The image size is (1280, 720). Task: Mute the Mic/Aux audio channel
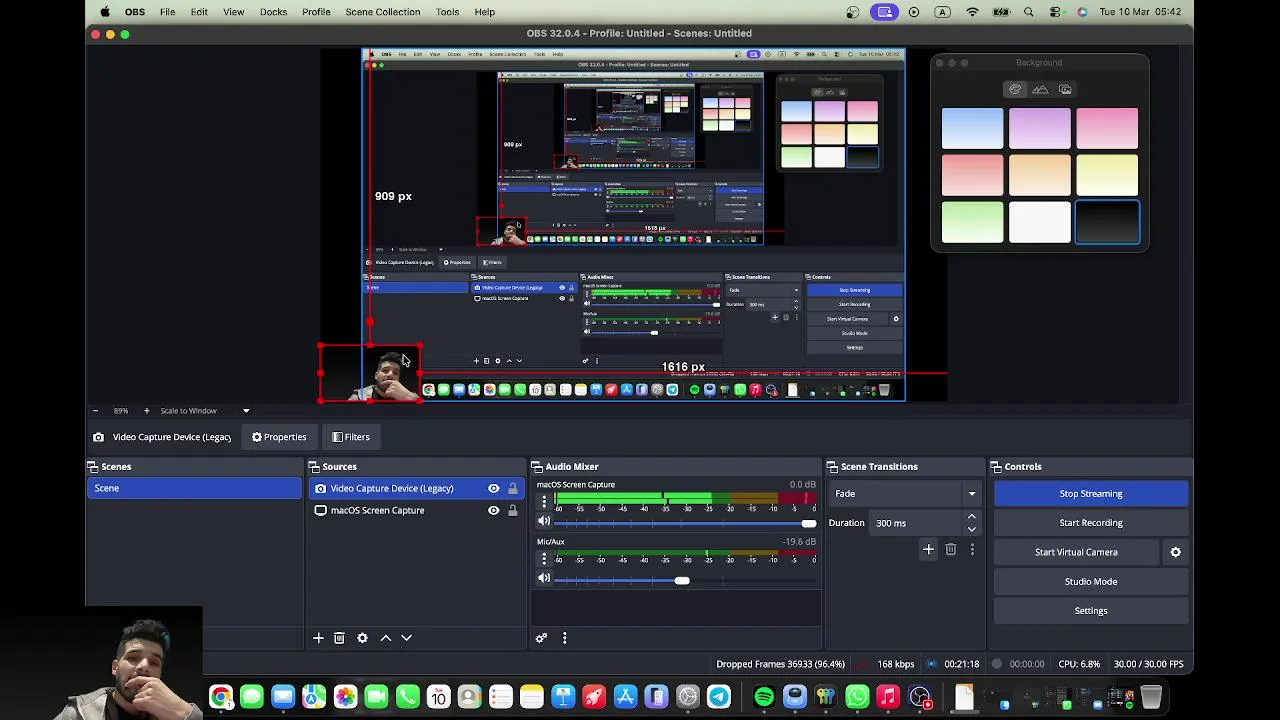point(544,579)
